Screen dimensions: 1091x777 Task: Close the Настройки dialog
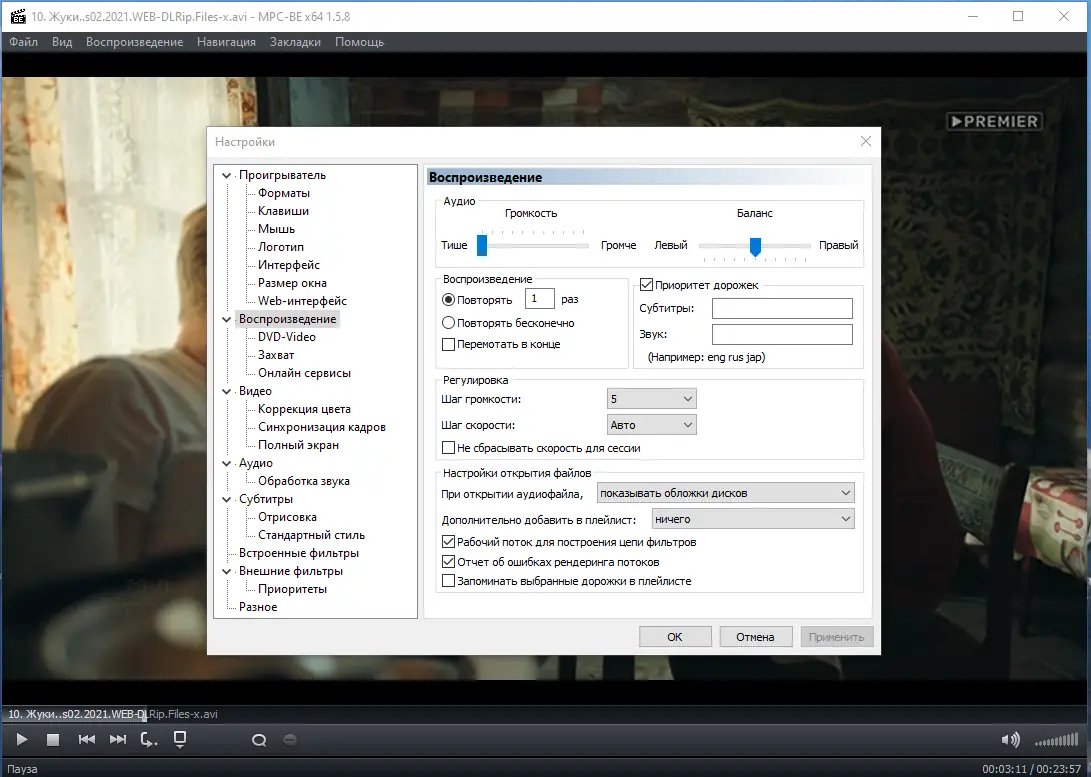866,141
